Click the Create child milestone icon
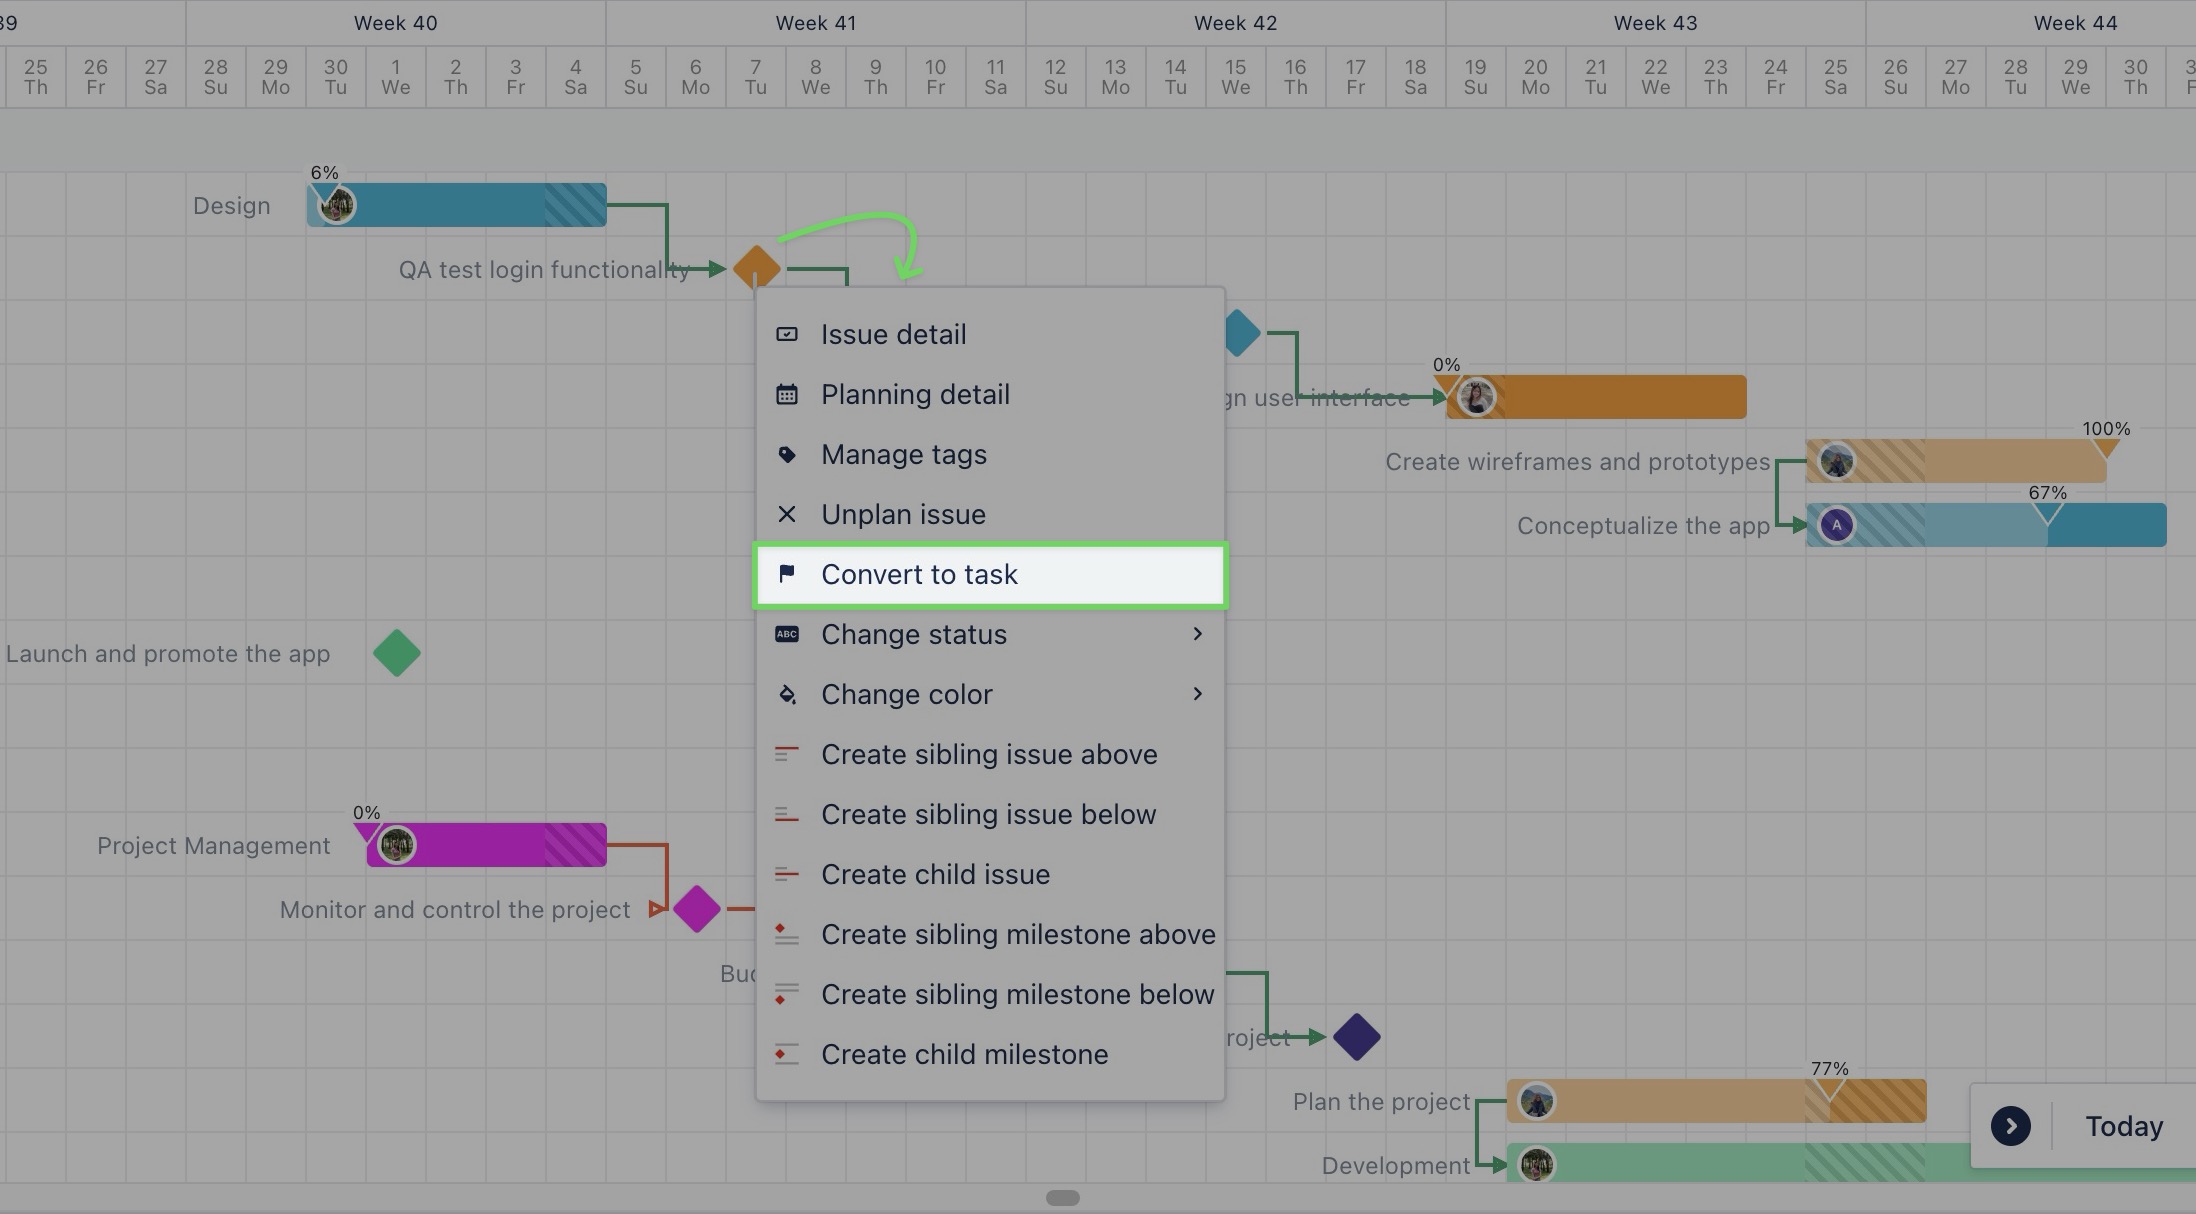The width and height of the screenshot is (2196, 1214). pyautogui.click(x=787, y=1054)
